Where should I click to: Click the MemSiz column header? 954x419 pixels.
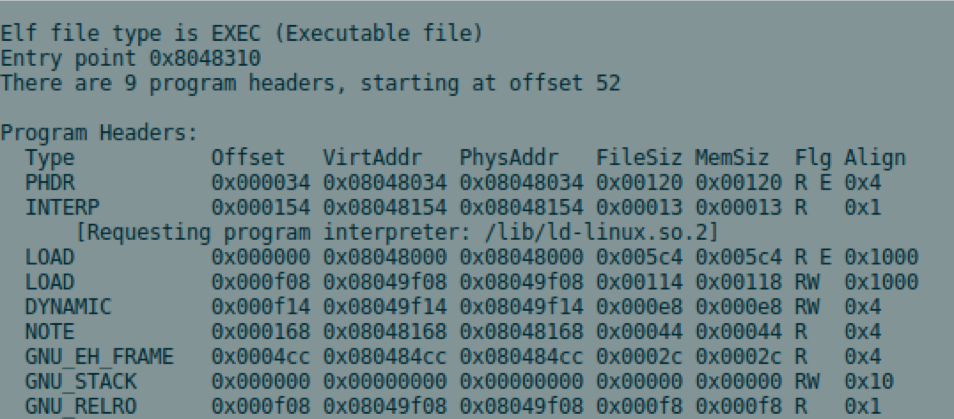tap(732, 158)
